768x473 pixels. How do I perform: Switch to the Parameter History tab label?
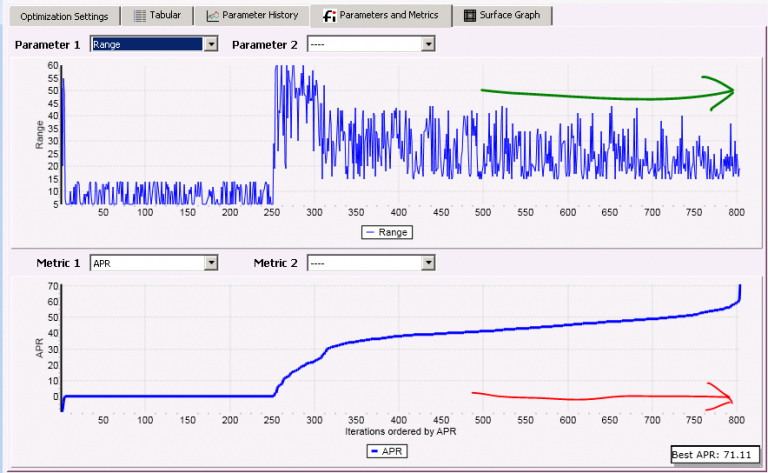coord(260,16)
